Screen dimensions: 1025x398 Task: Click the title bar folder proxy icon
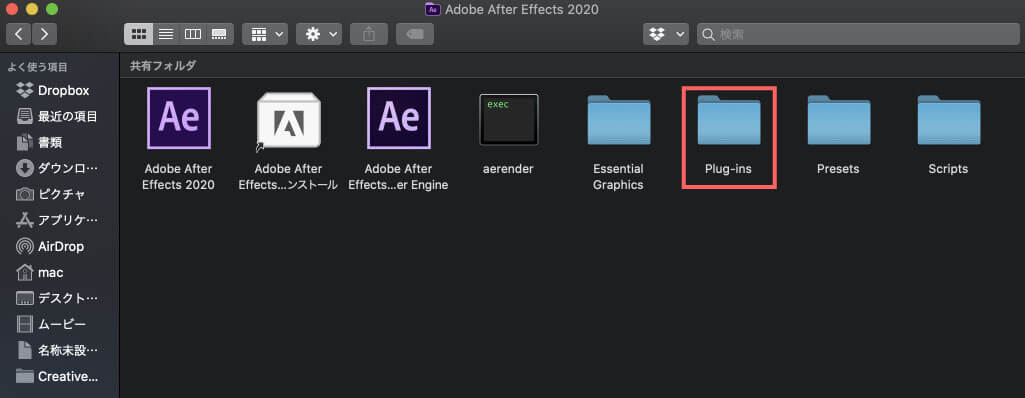(432, 9)
